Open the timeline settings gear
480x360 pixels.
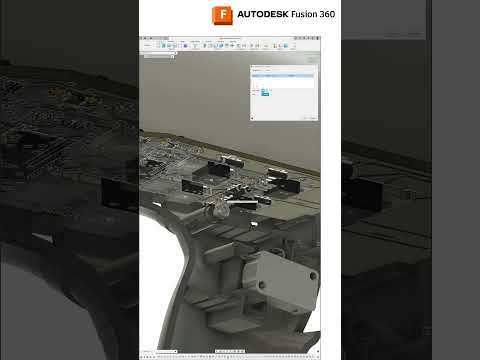click(x=318, y=357)
